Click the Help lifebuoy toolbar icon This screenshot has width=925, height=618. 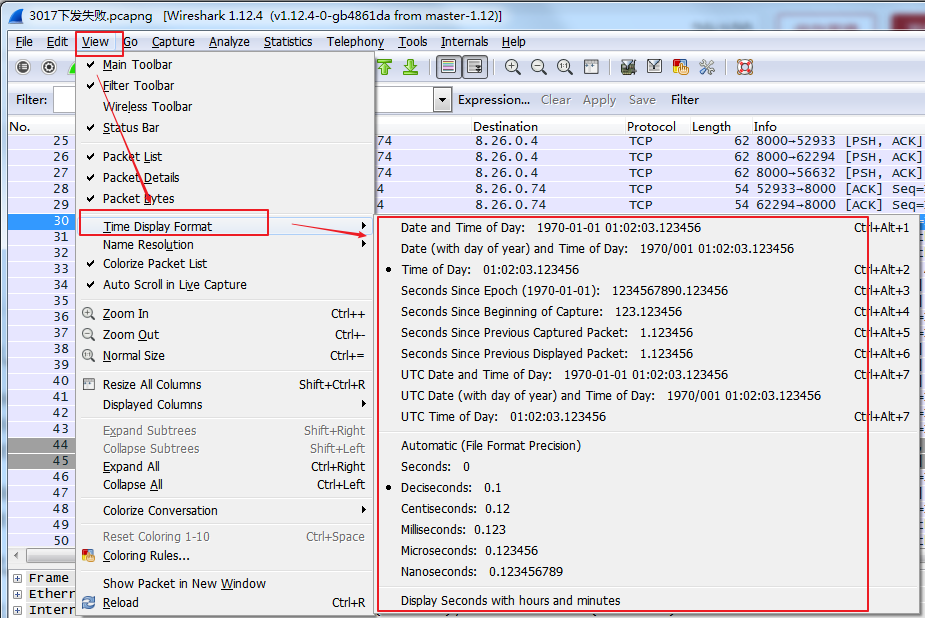click(x=744, y=66)
